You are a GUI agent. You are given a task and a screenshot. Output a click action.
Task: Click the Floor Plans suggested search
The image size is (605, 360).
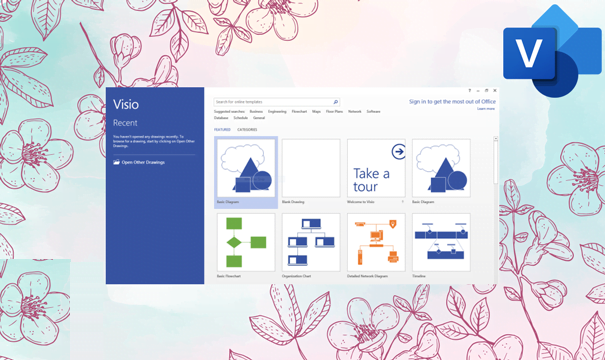(x=334, y=112)
